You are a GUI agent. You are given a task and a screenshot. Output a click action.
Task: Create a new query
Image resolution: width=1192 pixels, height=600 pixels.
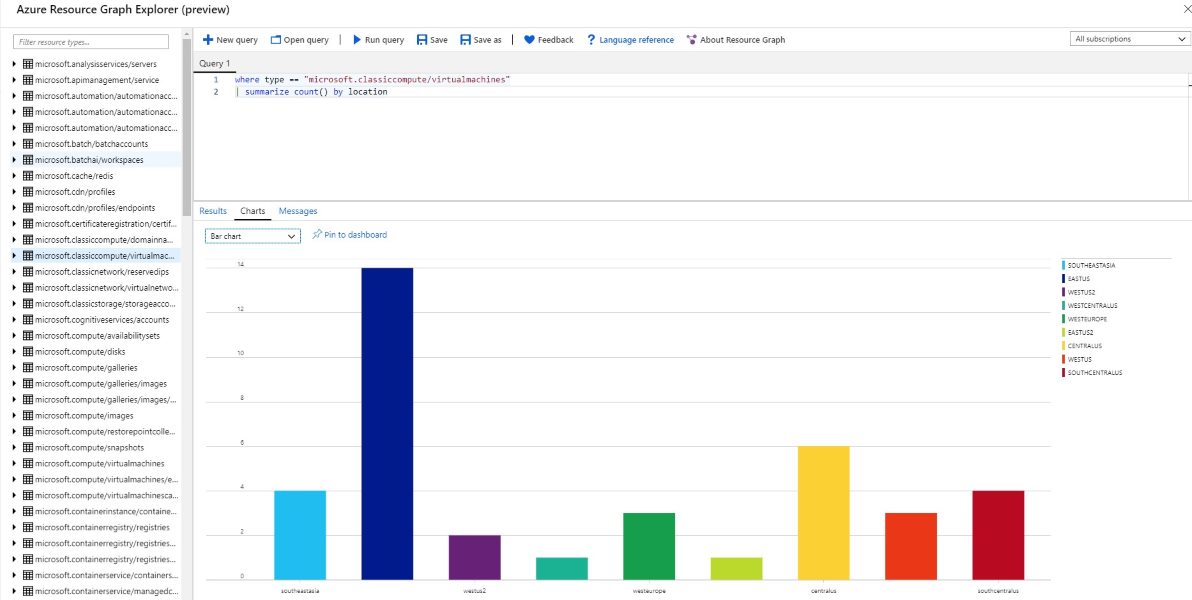229,39
